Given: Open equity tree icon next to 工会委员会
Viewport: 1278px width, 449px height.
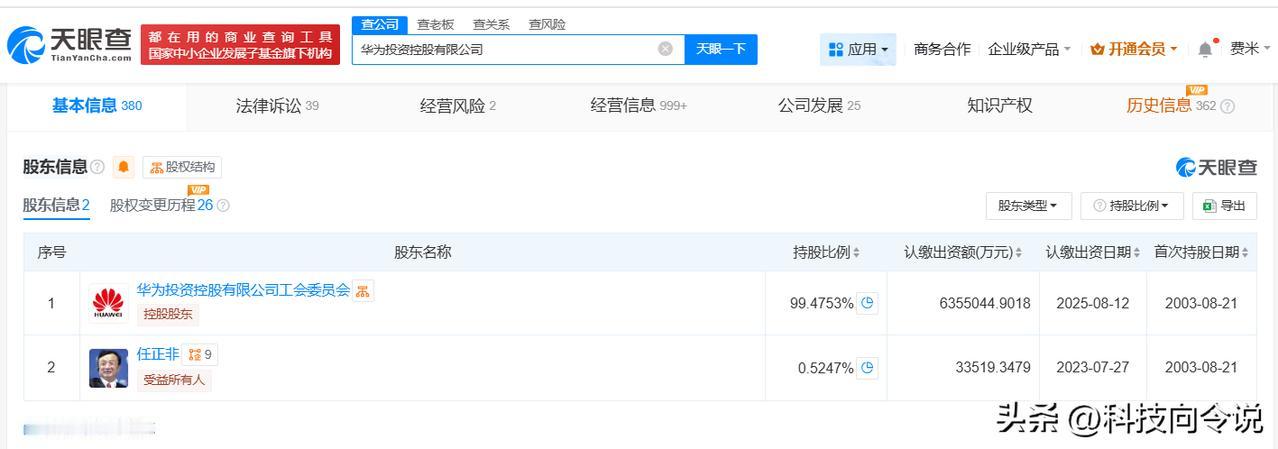Looking at the screenshot, I should pyautogui.click(x=363, y=291).
